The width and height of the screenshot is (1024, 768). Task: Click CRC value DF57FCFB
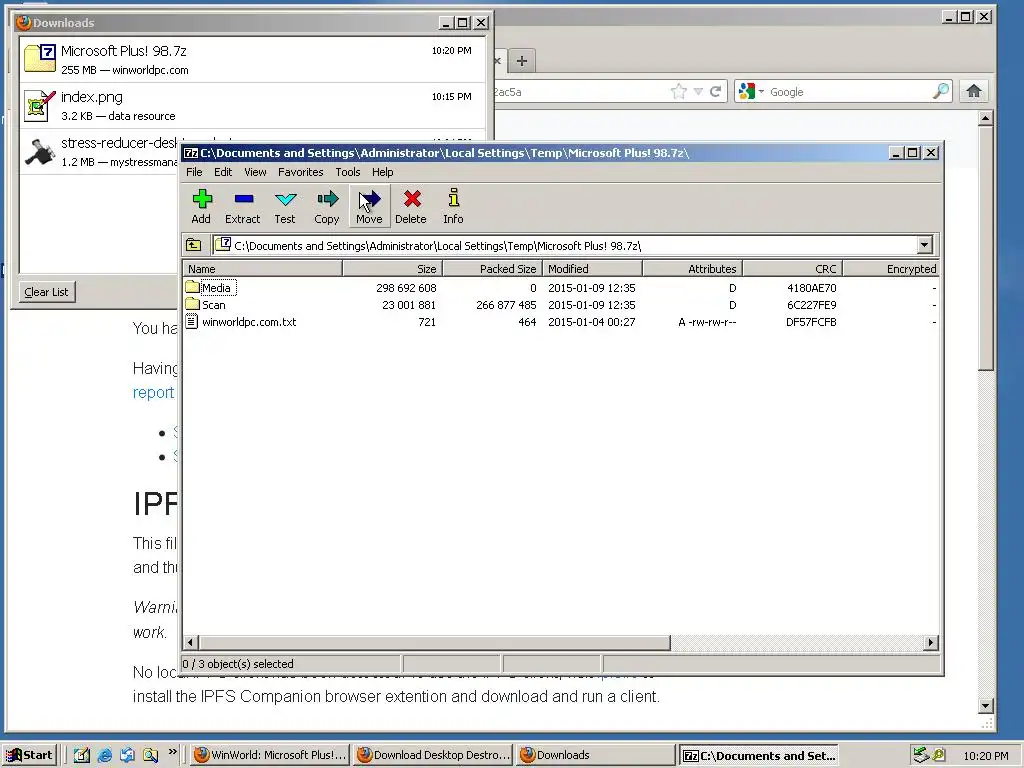click(x=811, y=322)
